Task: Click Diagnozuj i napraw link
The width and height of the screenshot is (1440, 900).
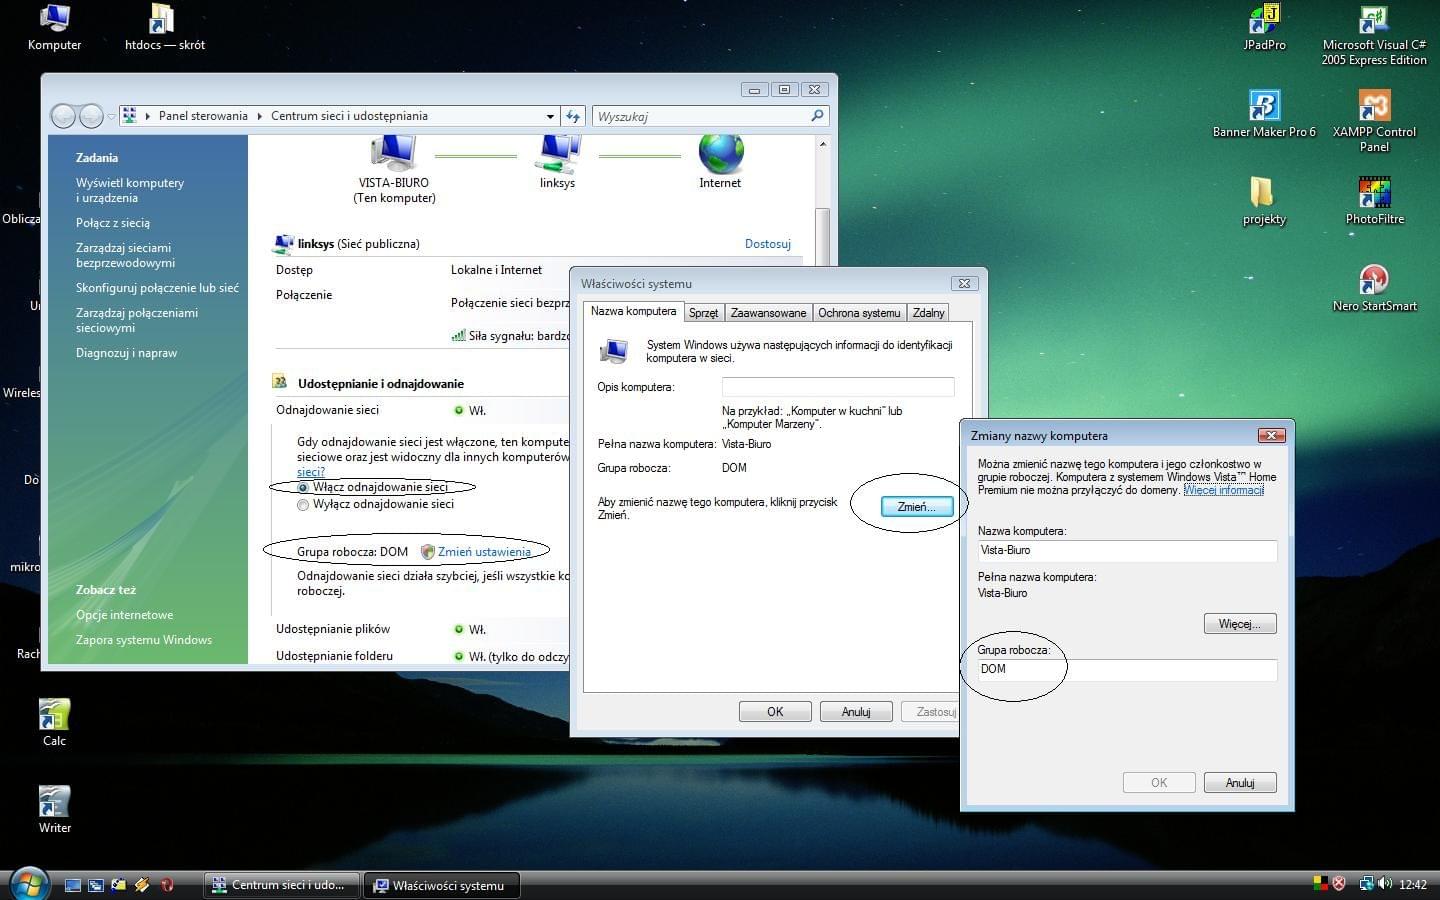Action: pos(126,353)
